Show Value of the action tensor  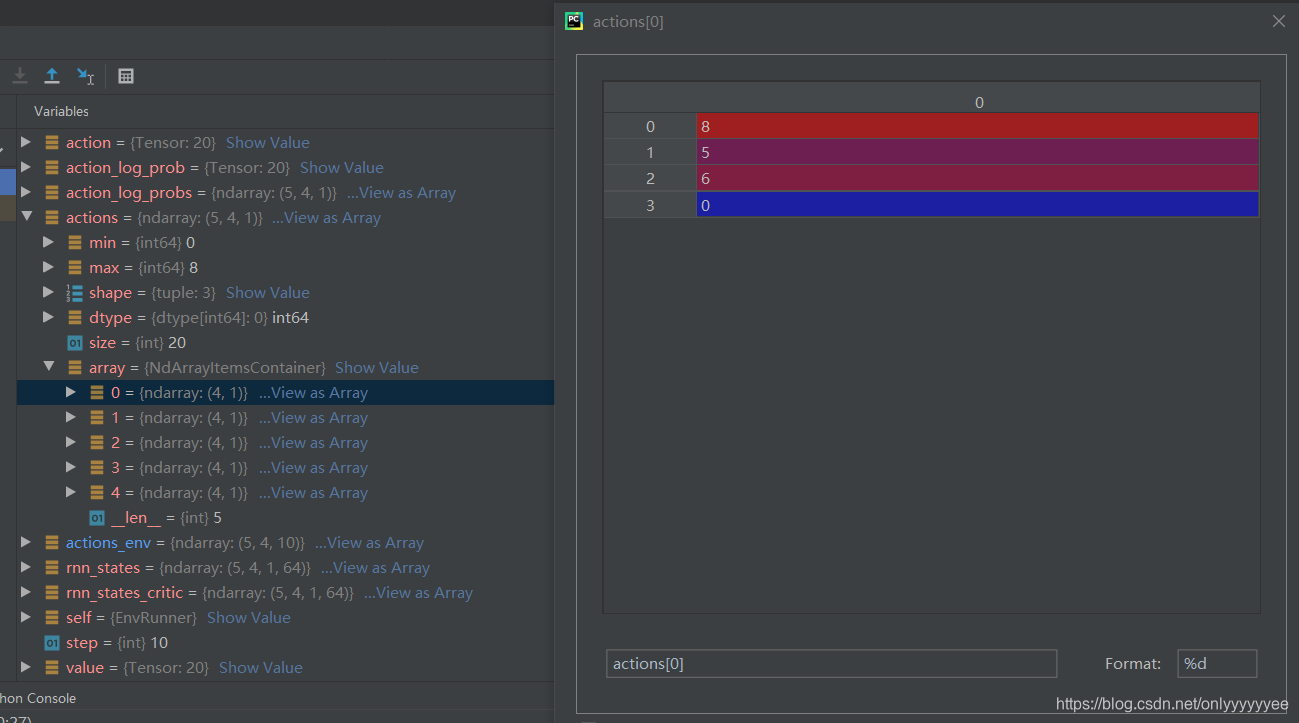[268, 143]
